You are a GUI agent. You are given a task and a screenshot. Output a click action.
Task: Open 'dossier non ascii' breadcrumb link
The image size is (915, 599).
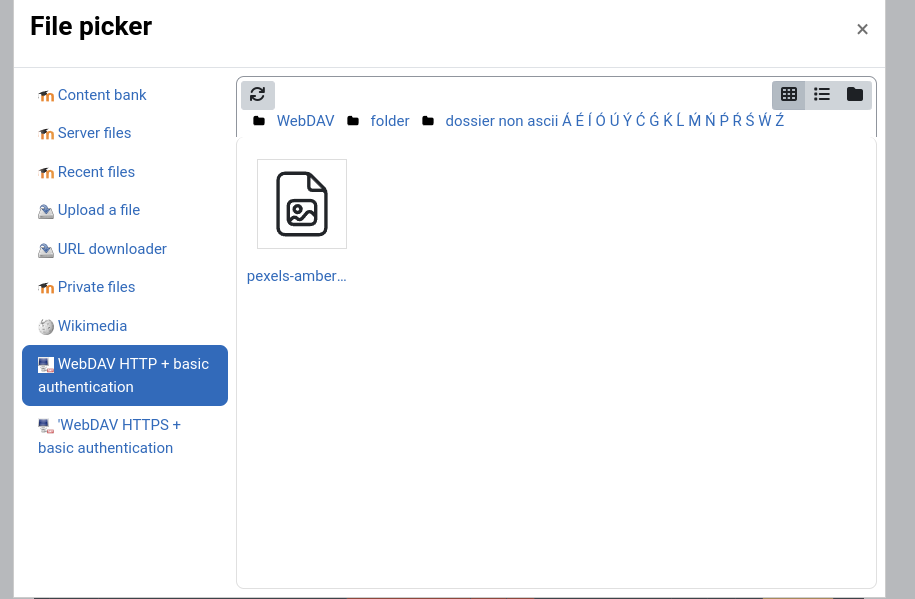point(614,121)
